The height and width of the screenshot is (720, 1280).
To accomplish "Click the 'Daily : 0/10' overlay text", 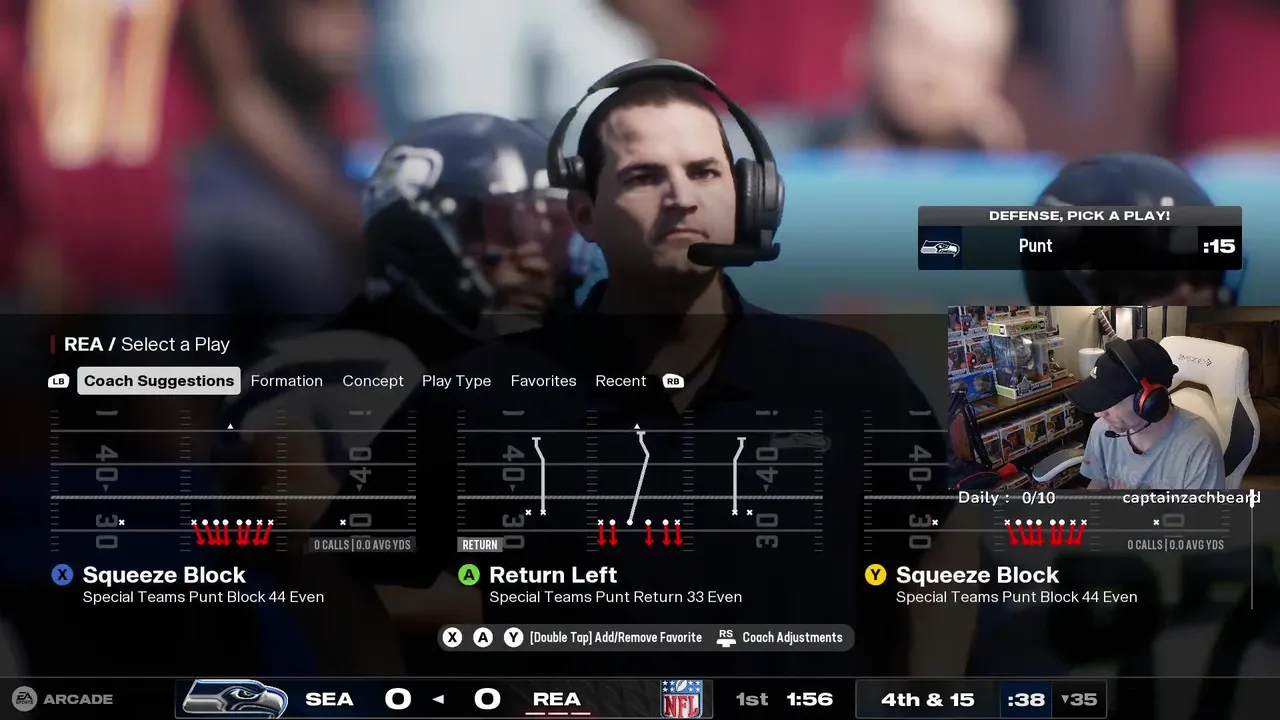I will (1006, 497).
